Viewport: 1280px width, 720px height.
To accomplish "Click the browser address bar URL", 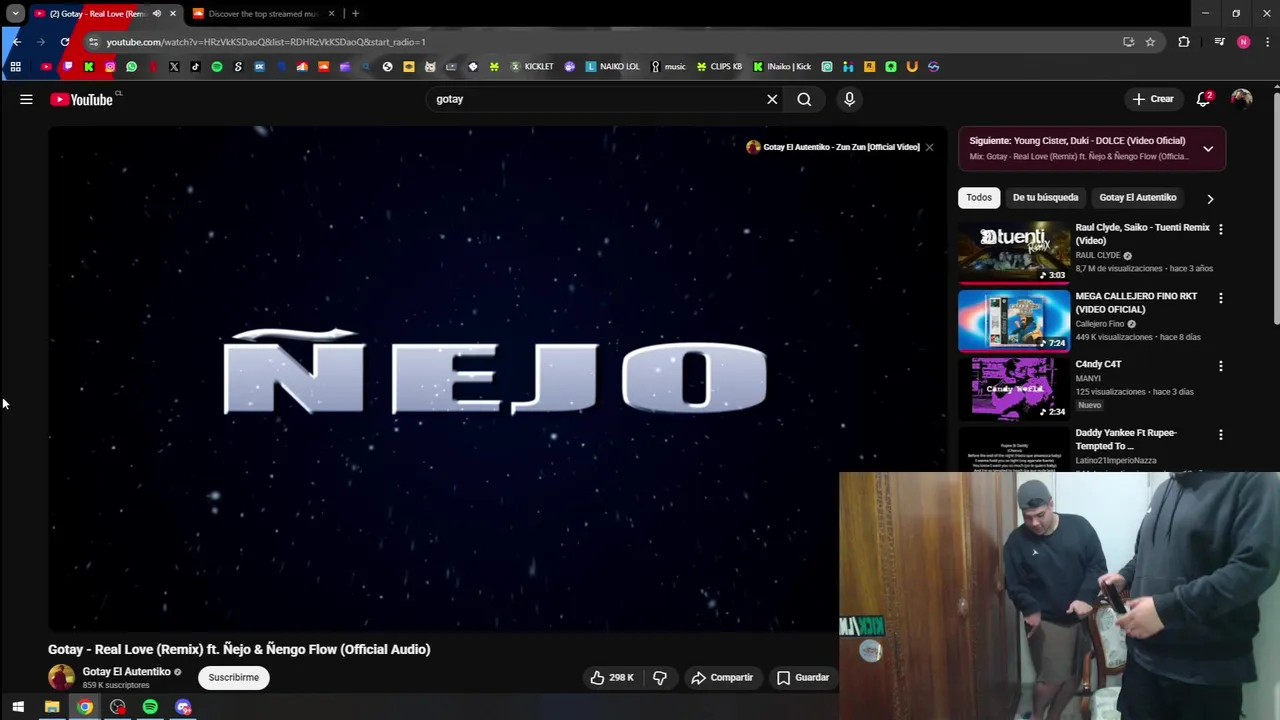I will 266,42.
